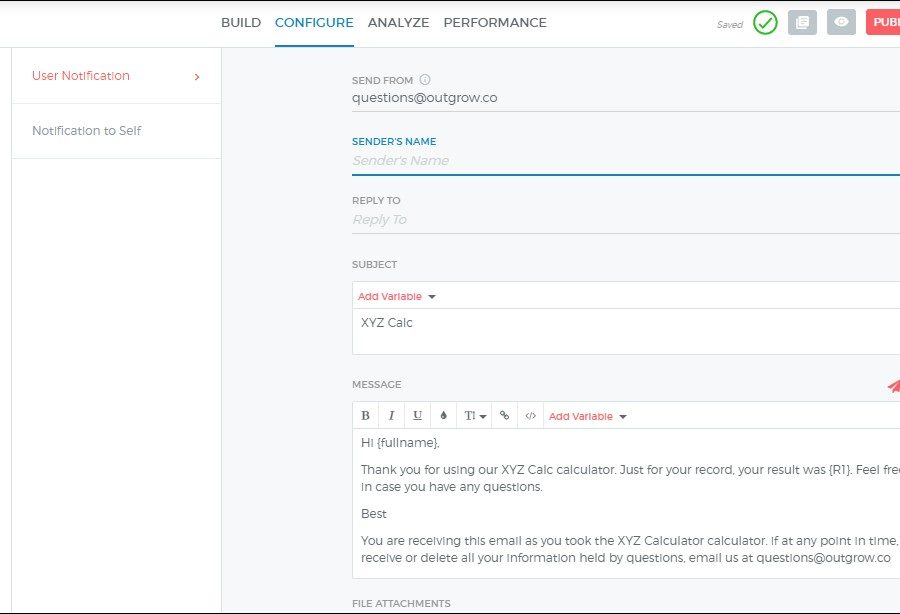This screenshot has width=900, height=614.
Task: Insert a hyperlink in the message
Action: [x=504, y=416]
